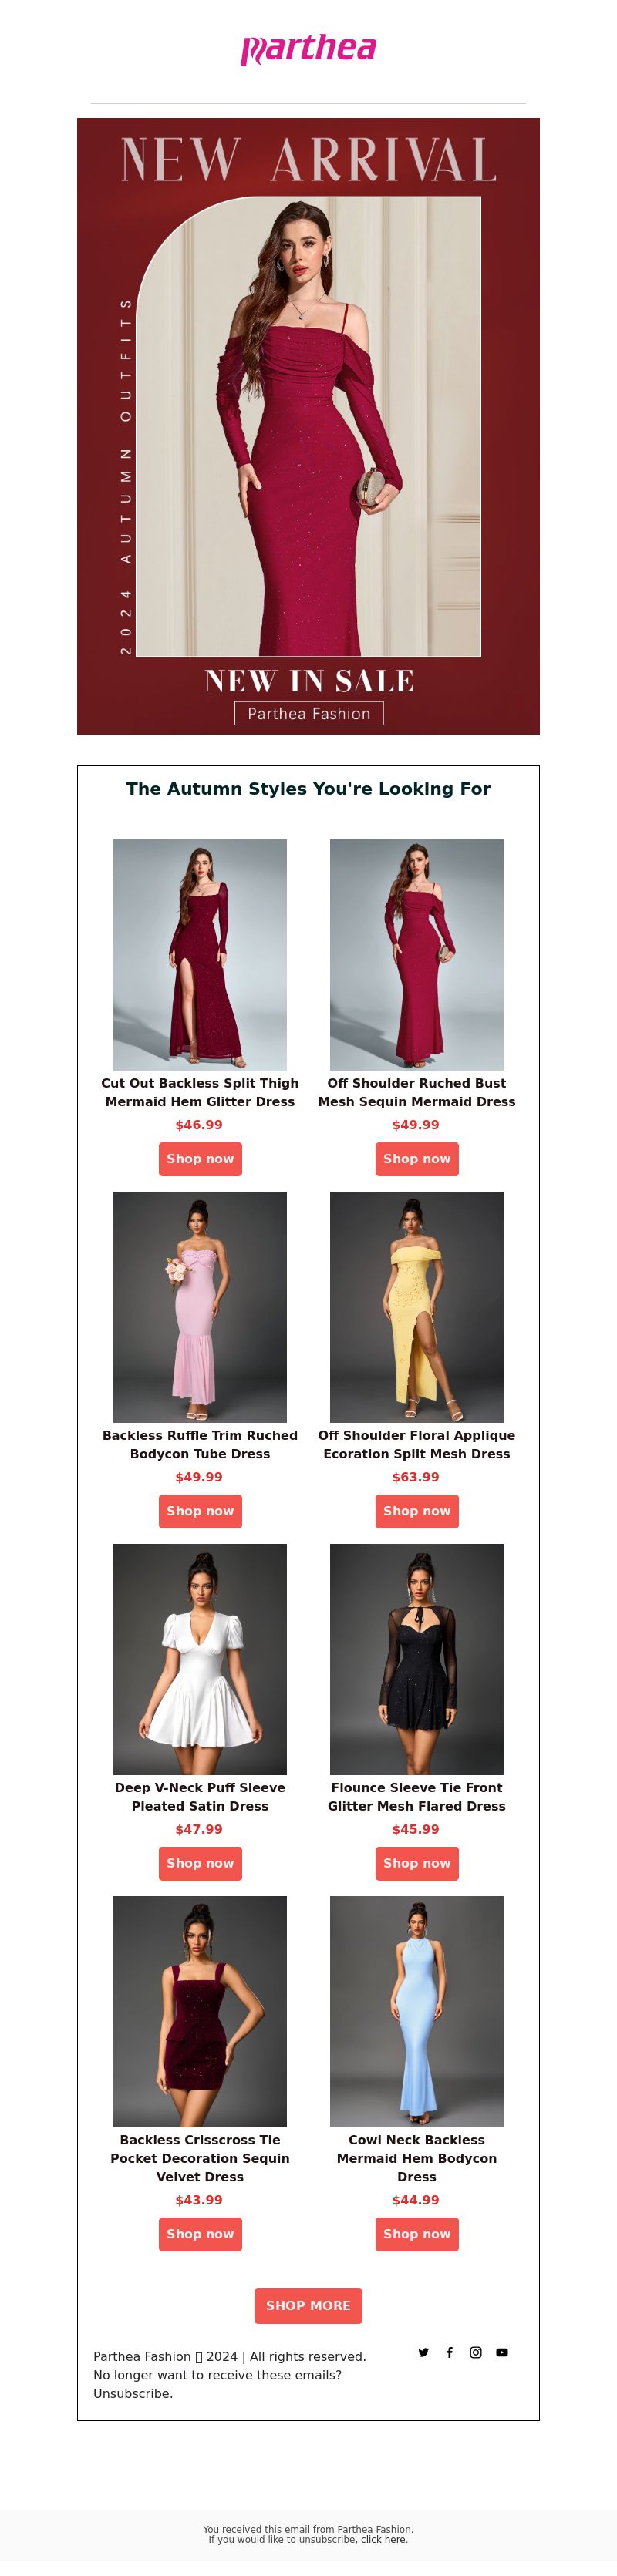Open the pink tube dress product image
617x2576 pixels.
[200, 1307]
